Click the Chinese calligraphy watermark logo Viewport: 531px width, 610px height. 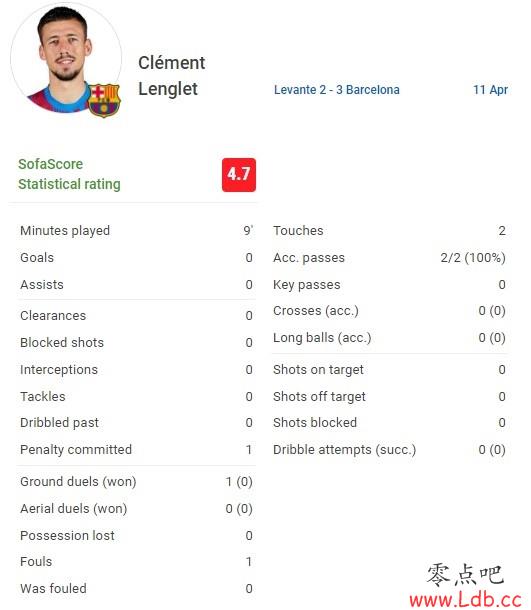465,575
